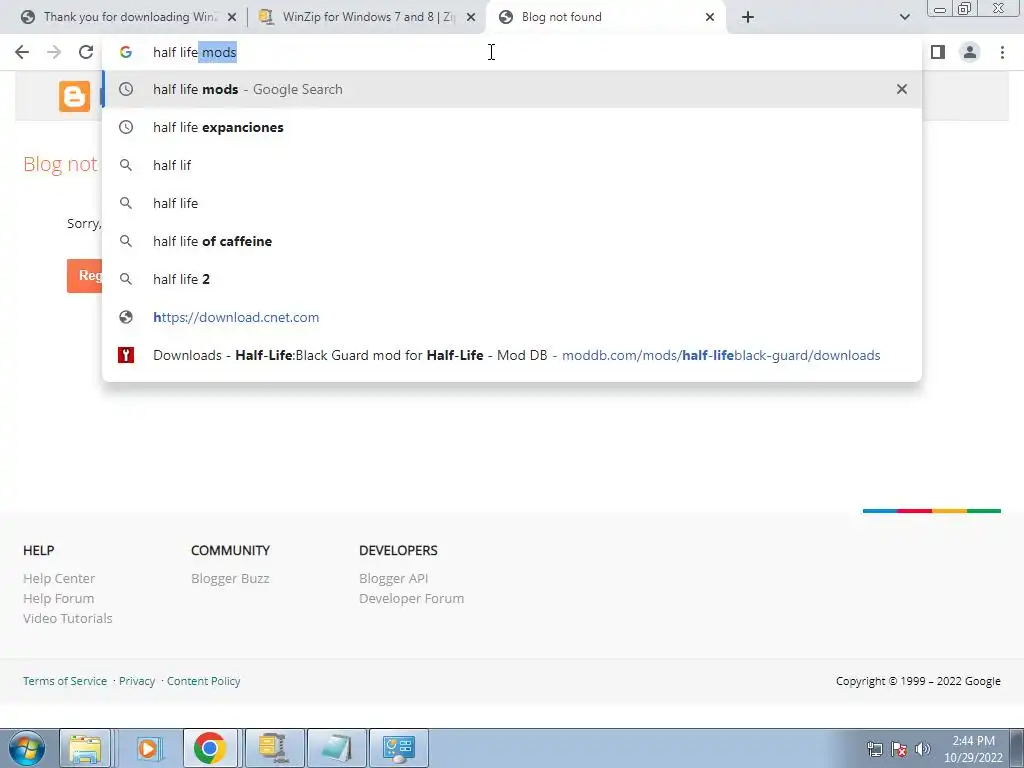Open the Help Forum link
Screen dimensions: 1024x768
58,598
